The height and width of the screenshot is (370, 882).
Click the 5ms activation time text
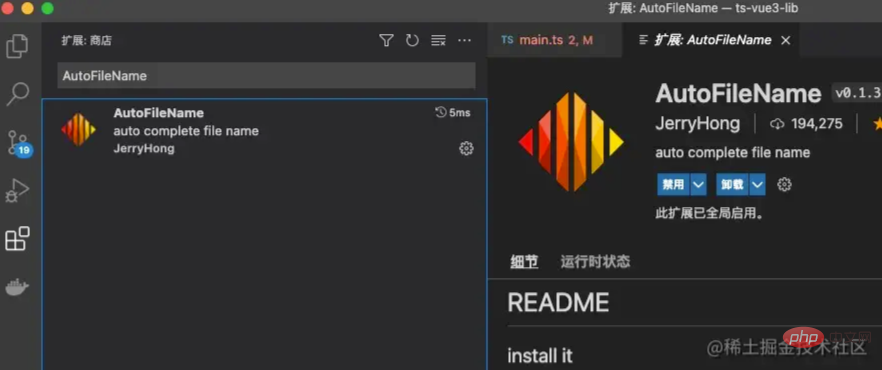pyautogui.click(x=460, y=112)
